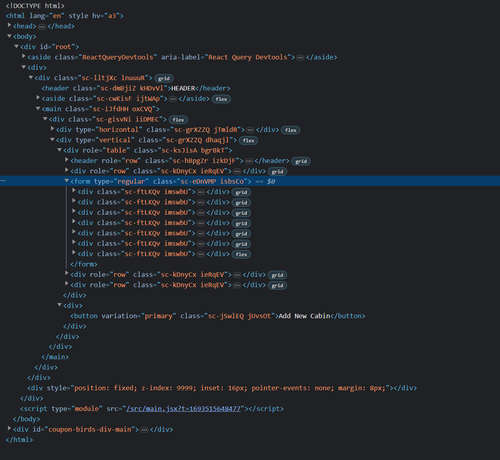Viewport: 500px width, 460px height.
Task: Collapse the div id="root" node
Action: (16, 46)
